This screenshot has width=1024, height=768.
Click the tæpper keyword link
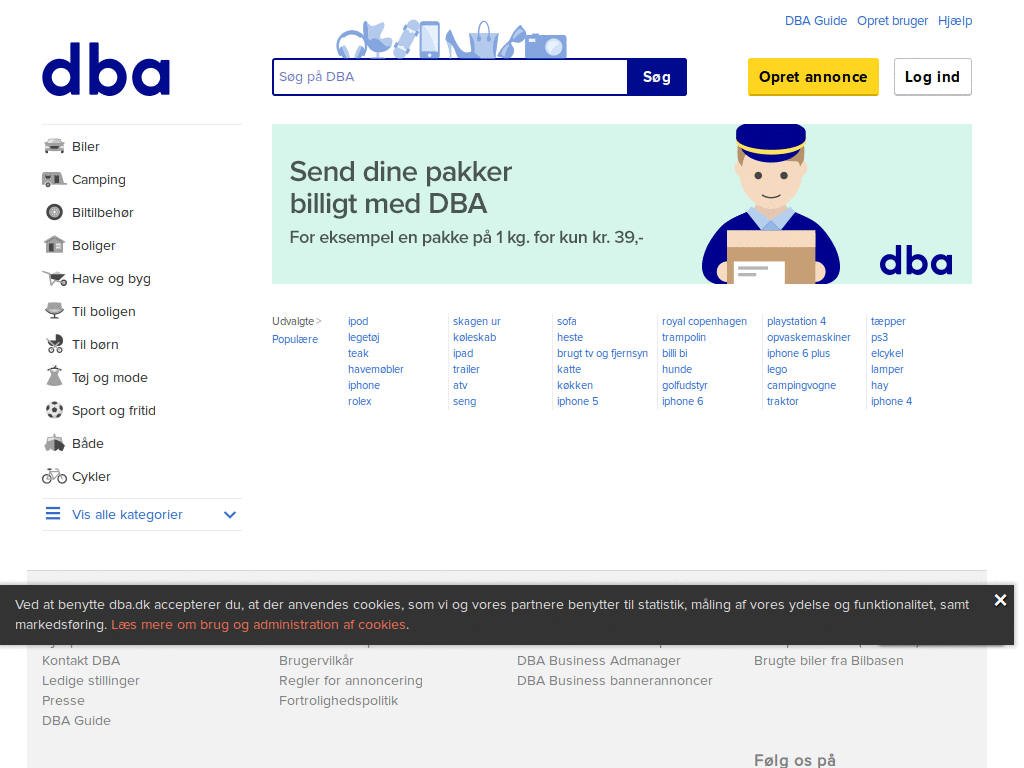pos(888,321)
